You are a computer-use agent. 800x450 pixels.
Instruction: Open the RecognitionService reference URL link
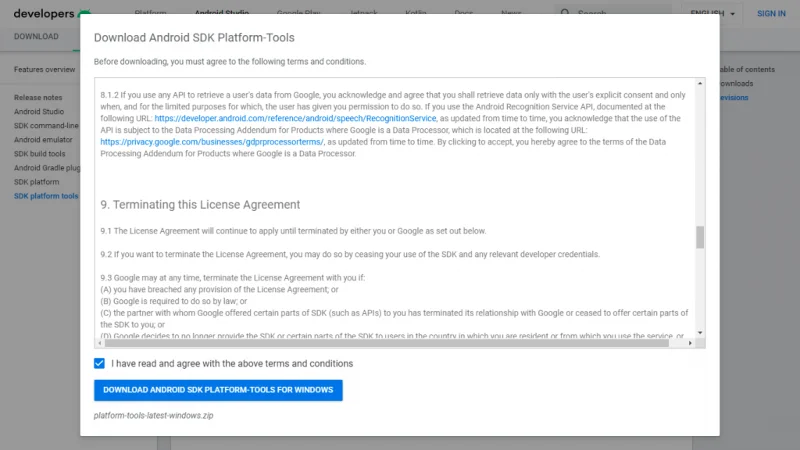(x=295, y=118)
